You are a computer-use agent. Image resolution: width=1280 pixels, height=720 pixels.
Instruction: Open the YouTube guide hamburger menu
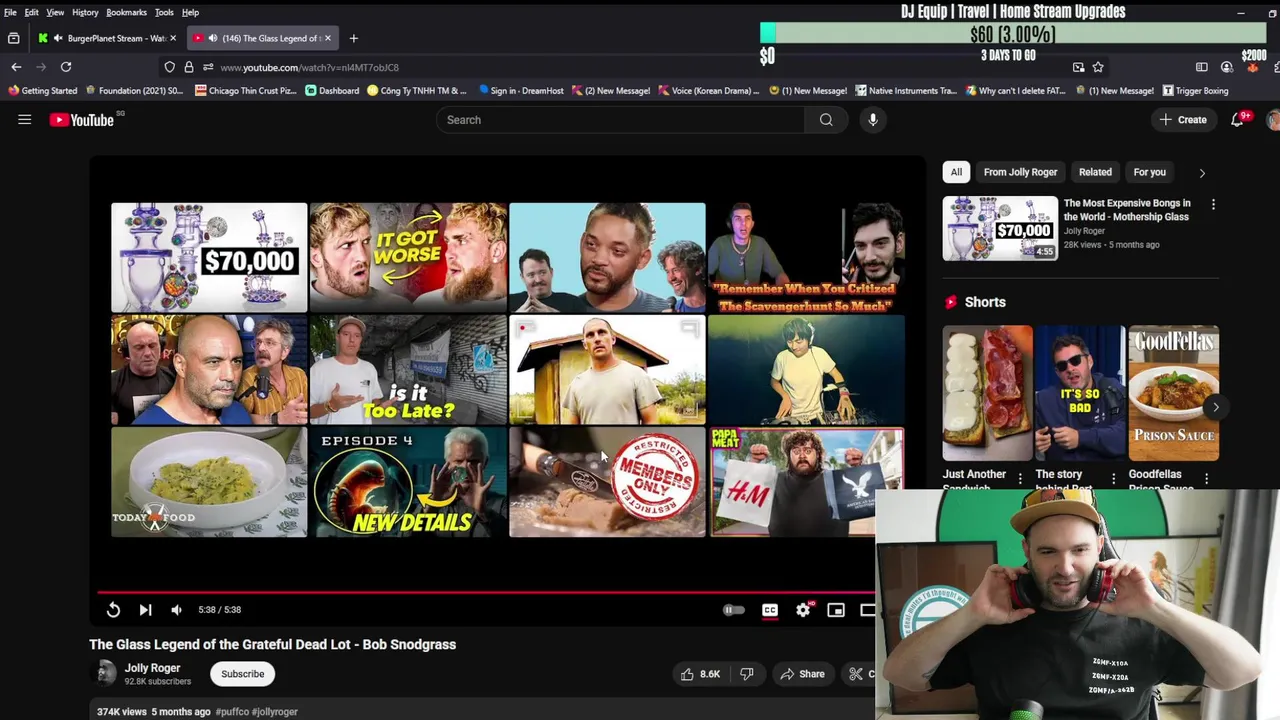[x=25, y=120]
